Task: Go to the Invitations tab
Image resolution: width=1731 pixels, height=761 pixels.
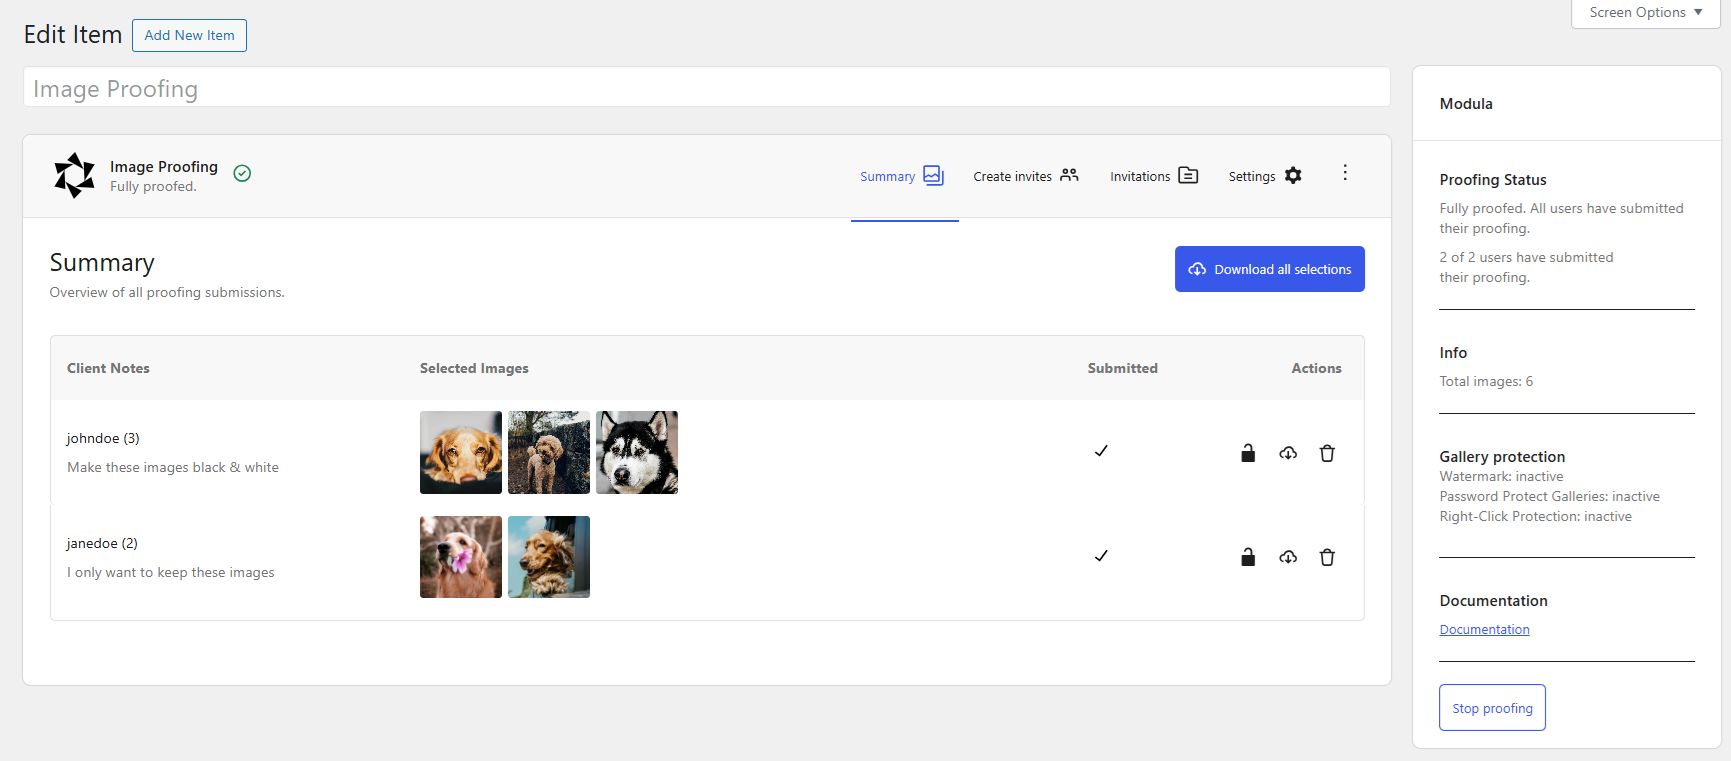Action: (x=1153, y=176)
